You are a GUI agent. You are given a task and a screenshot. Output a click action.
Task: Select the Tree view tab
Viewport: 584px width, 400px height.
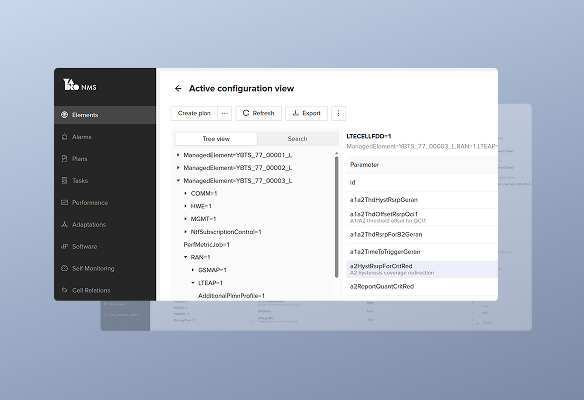[x=216, y=139]
